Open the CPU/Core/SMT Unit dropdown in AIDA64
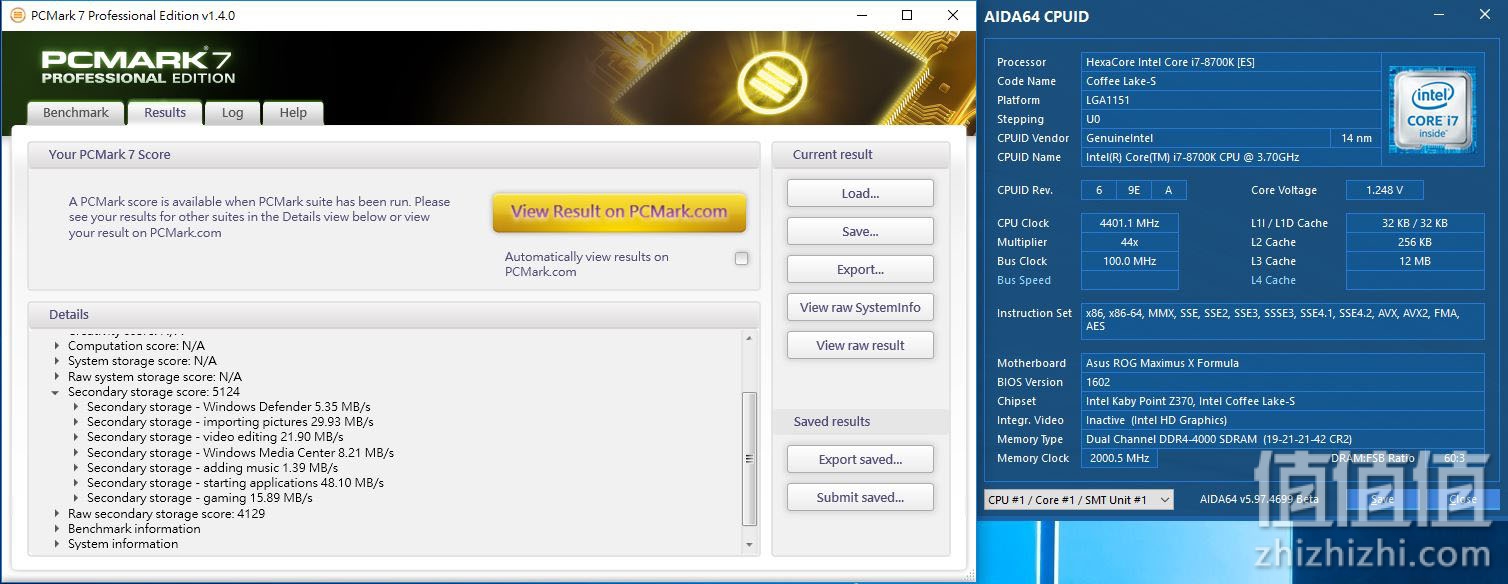The width and height of the screenshot is (1508, 584). (x=1079, y=499)
